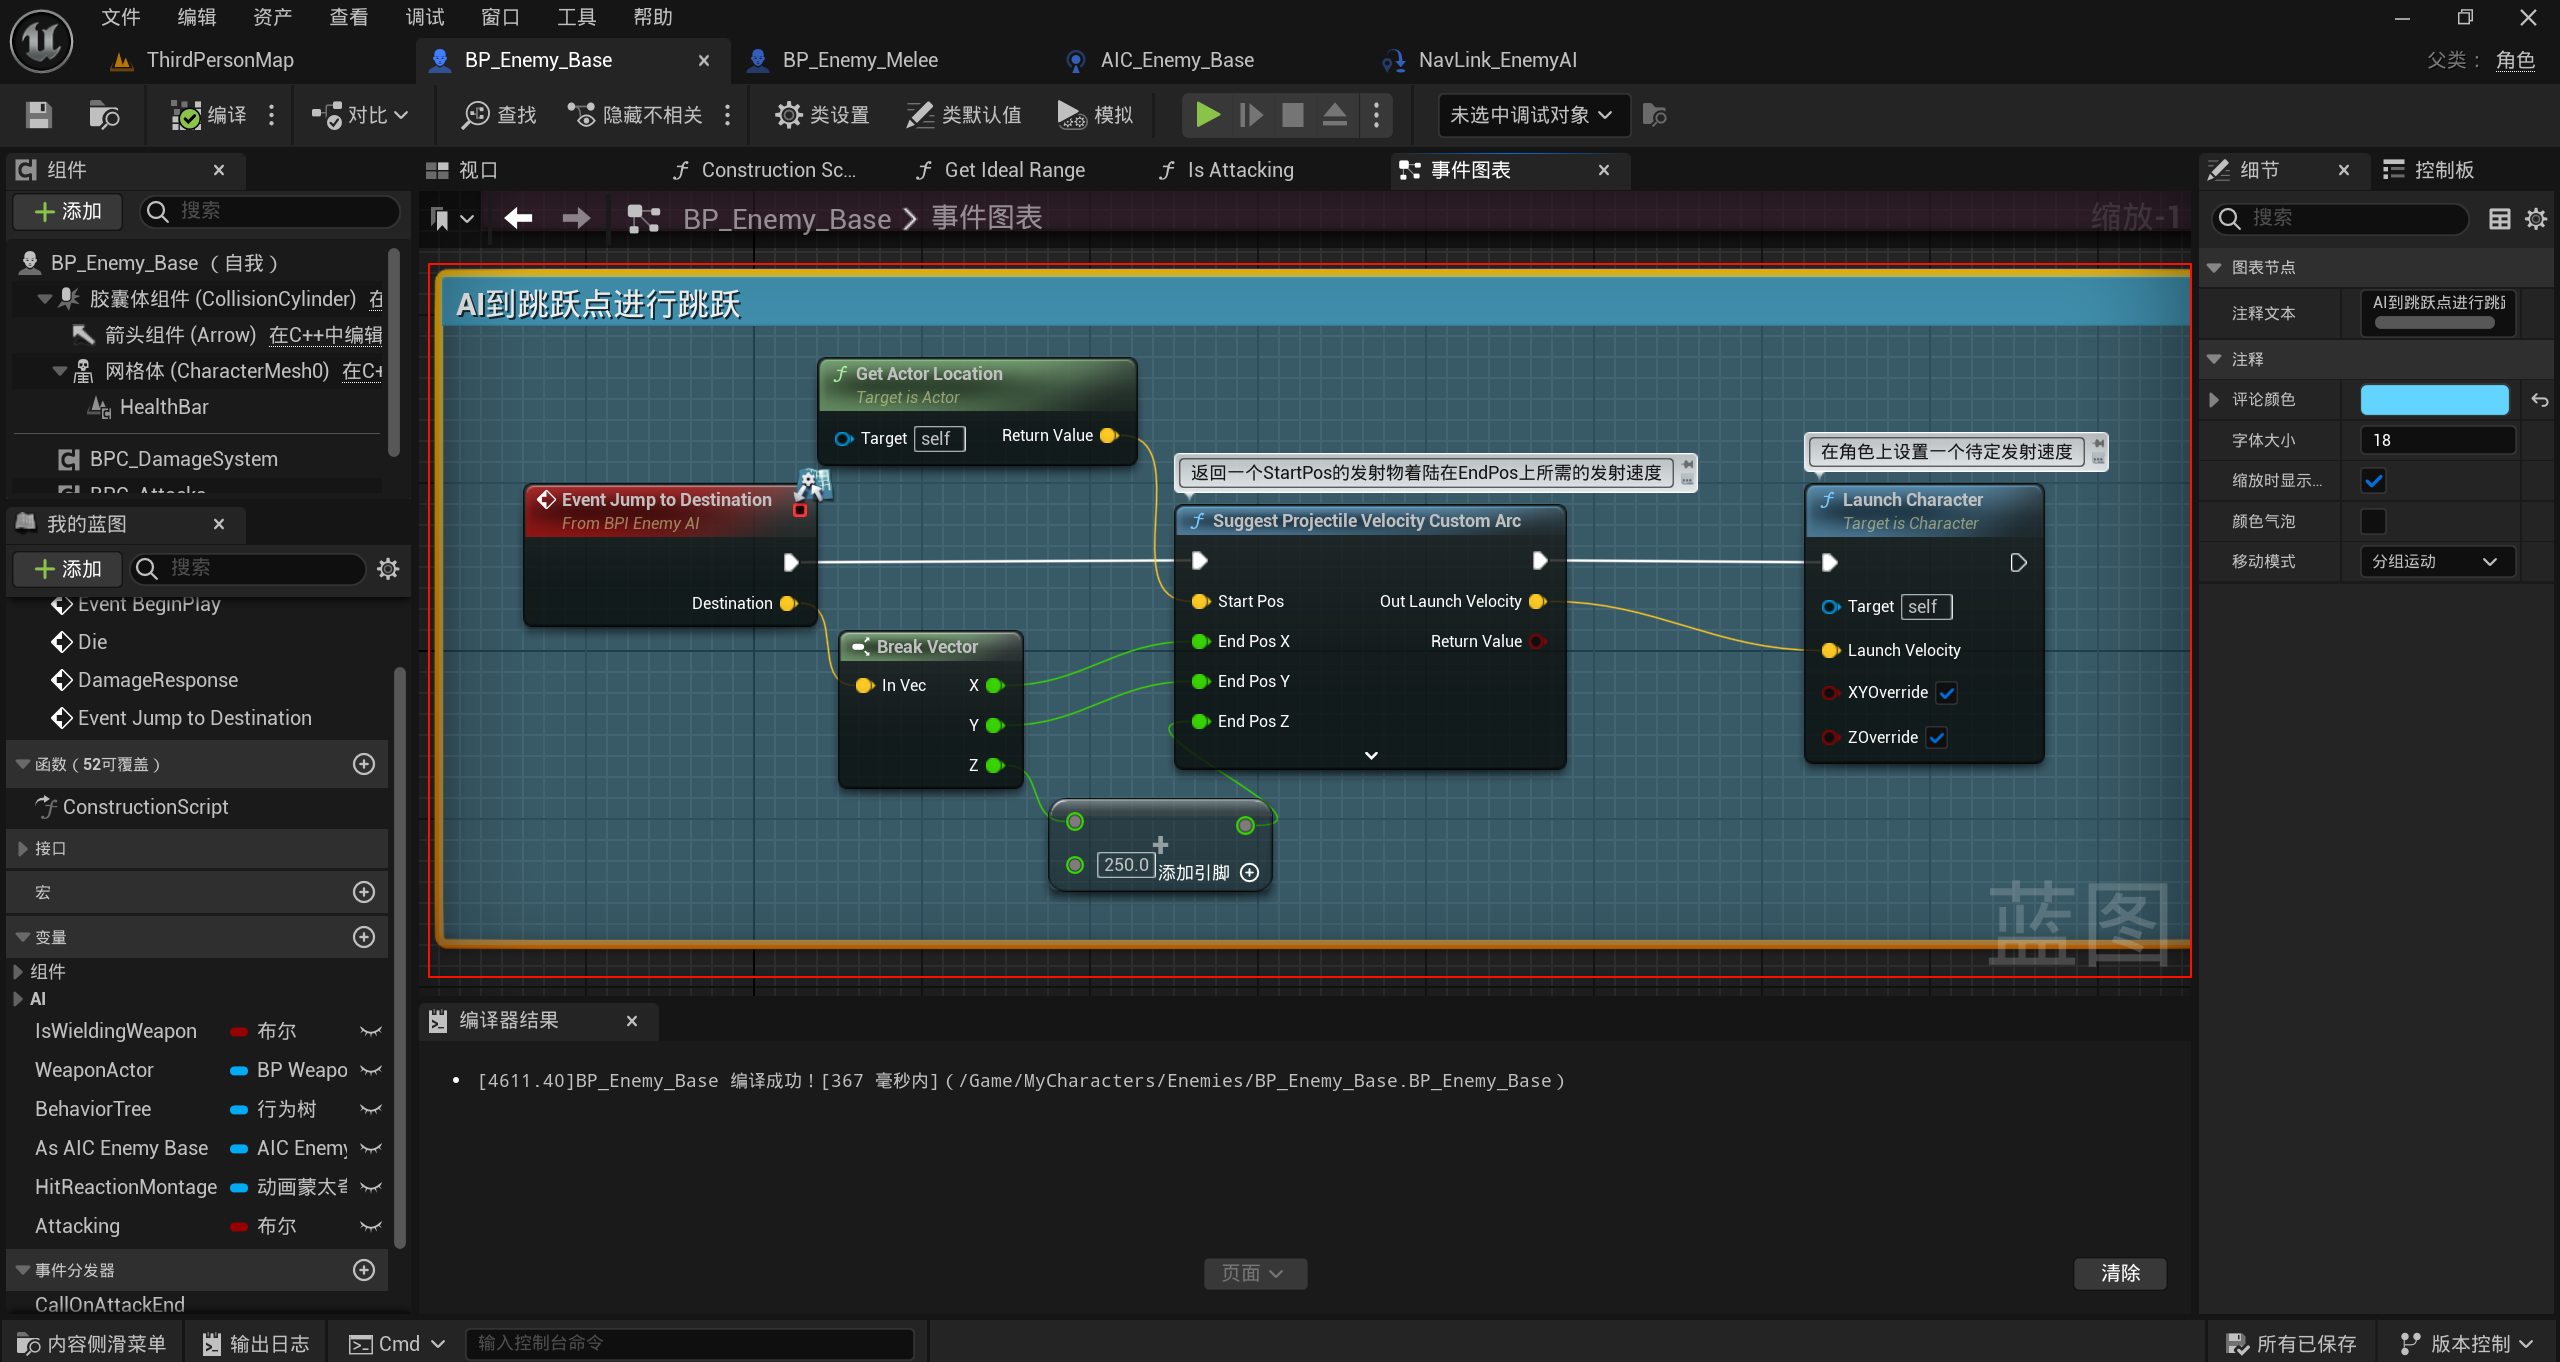
Task: Toggle the XYOverride checkbox
Action: pyautogui.click(x=1946, y=692)
